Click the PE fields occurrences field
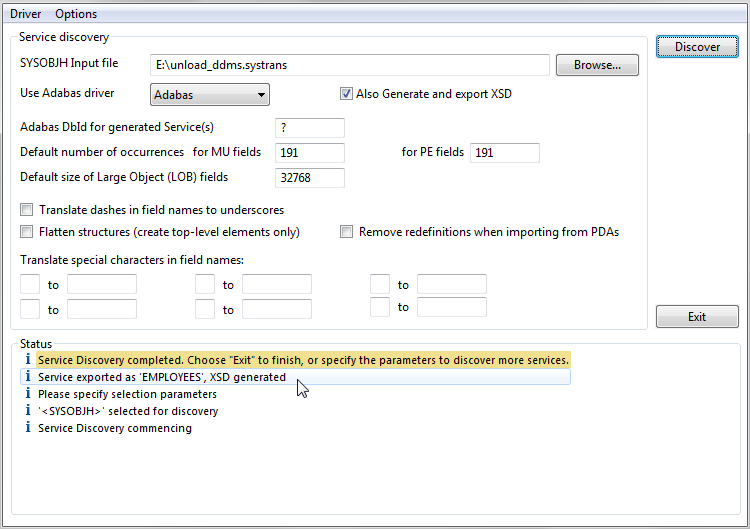The height and width of the screenshot is (529, 750). (505, 153)
